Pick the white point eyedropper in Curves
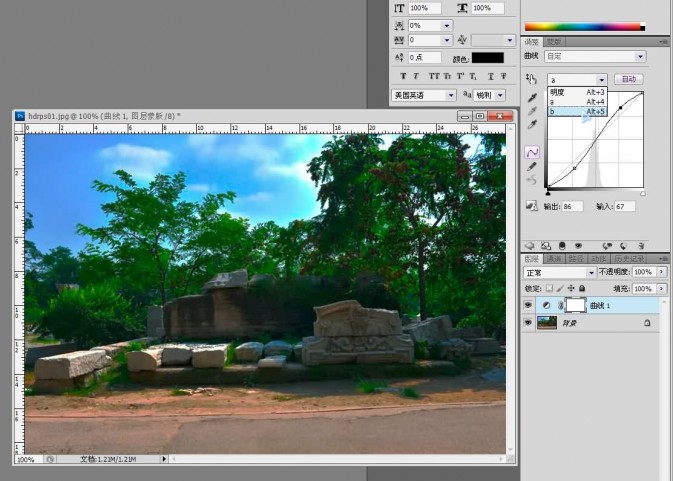673x481 pixels. pos(532,124)
